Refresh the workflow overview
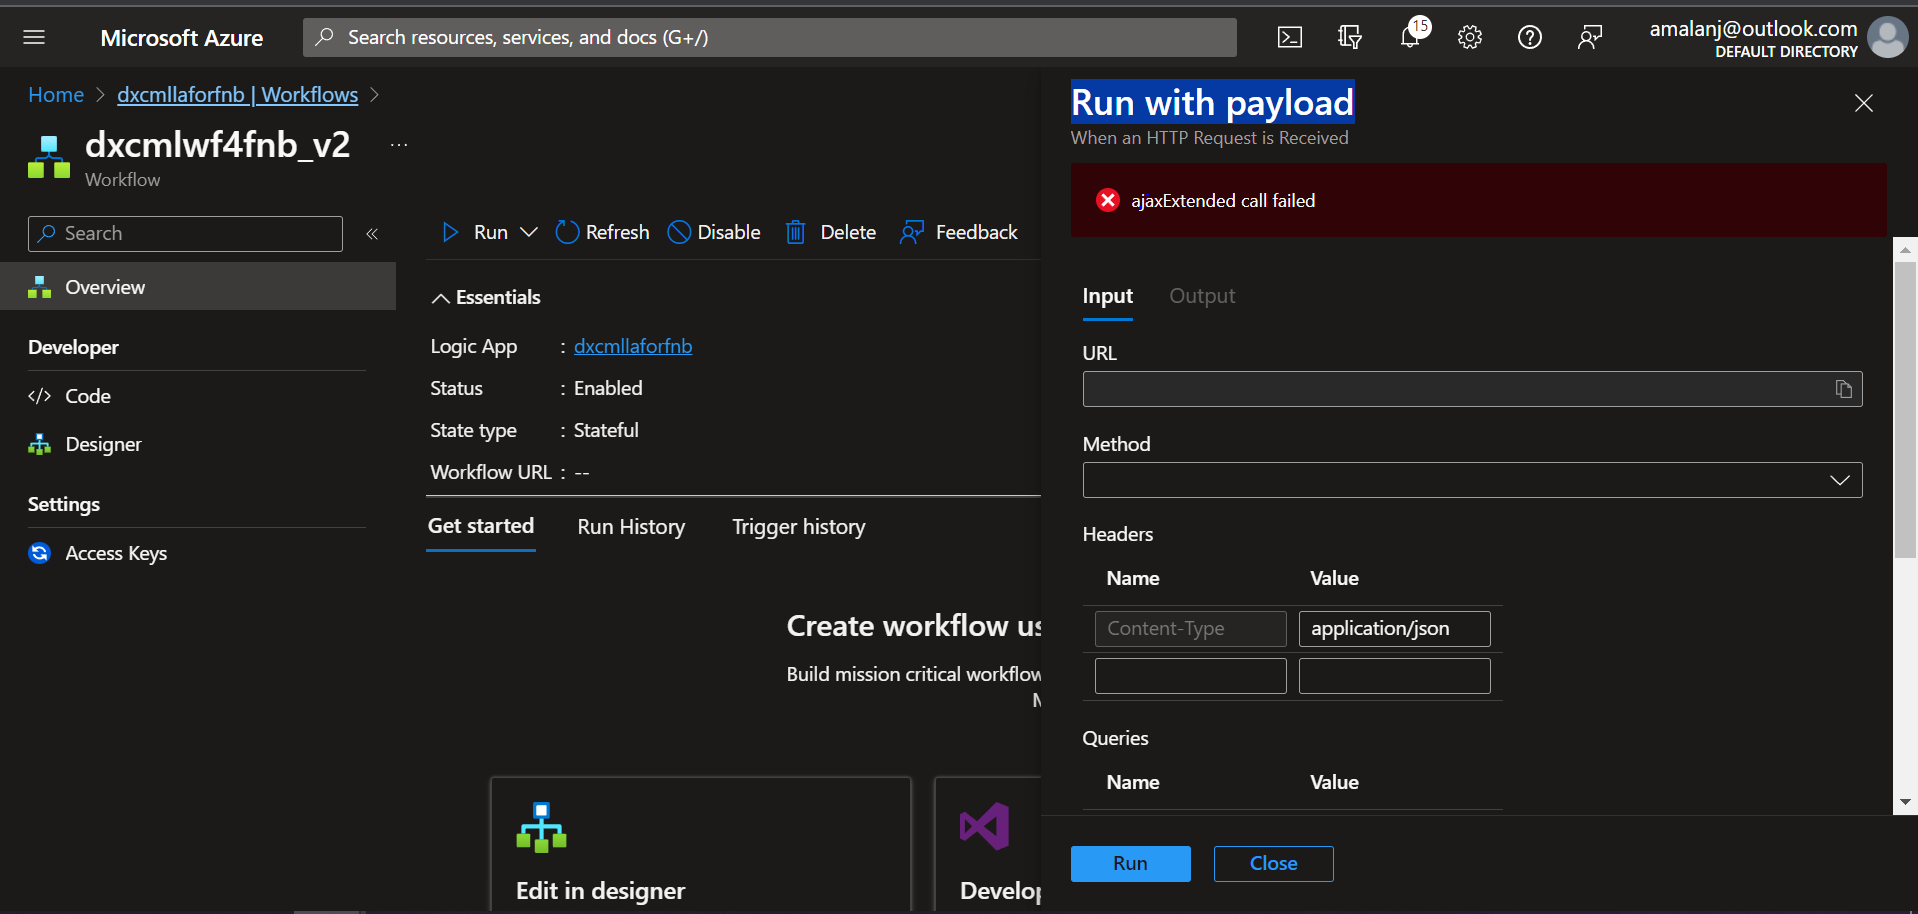The image size is (1918, 914). click(x=602, y=232)
